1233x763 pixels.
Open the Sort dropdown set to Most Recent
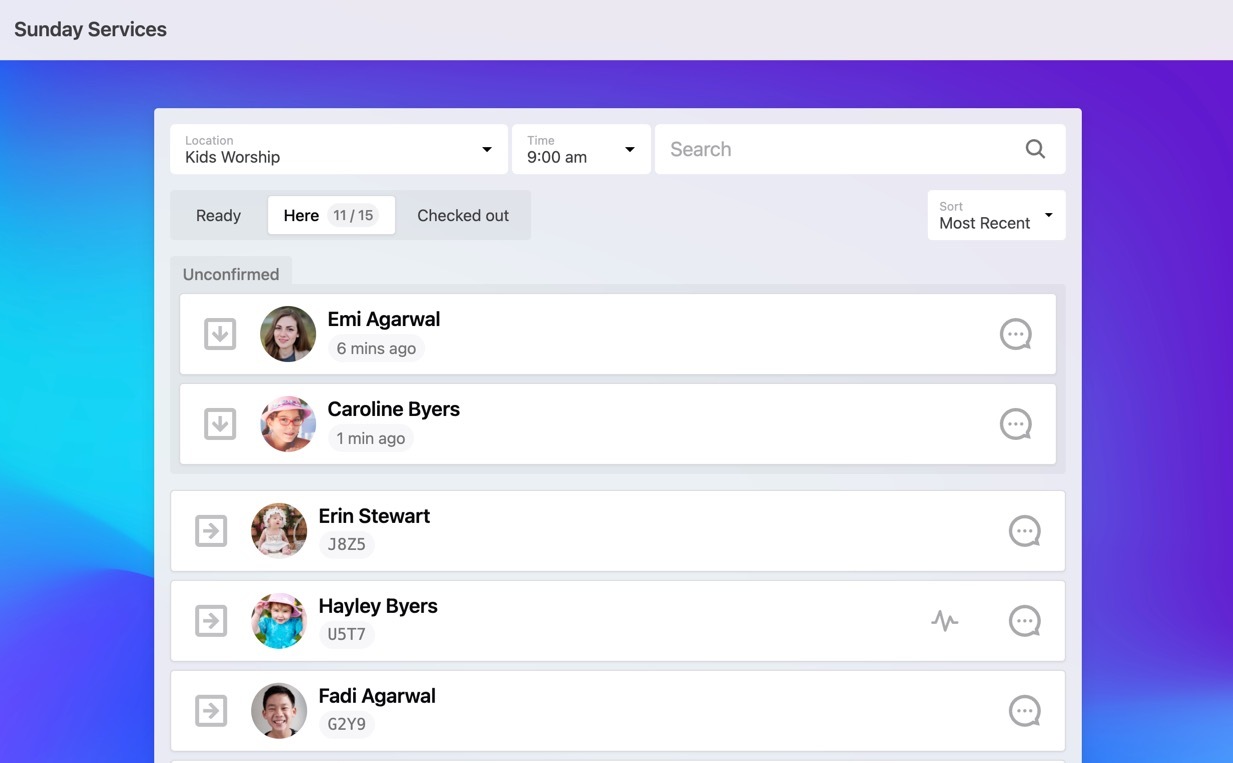[x=995, y=215]
